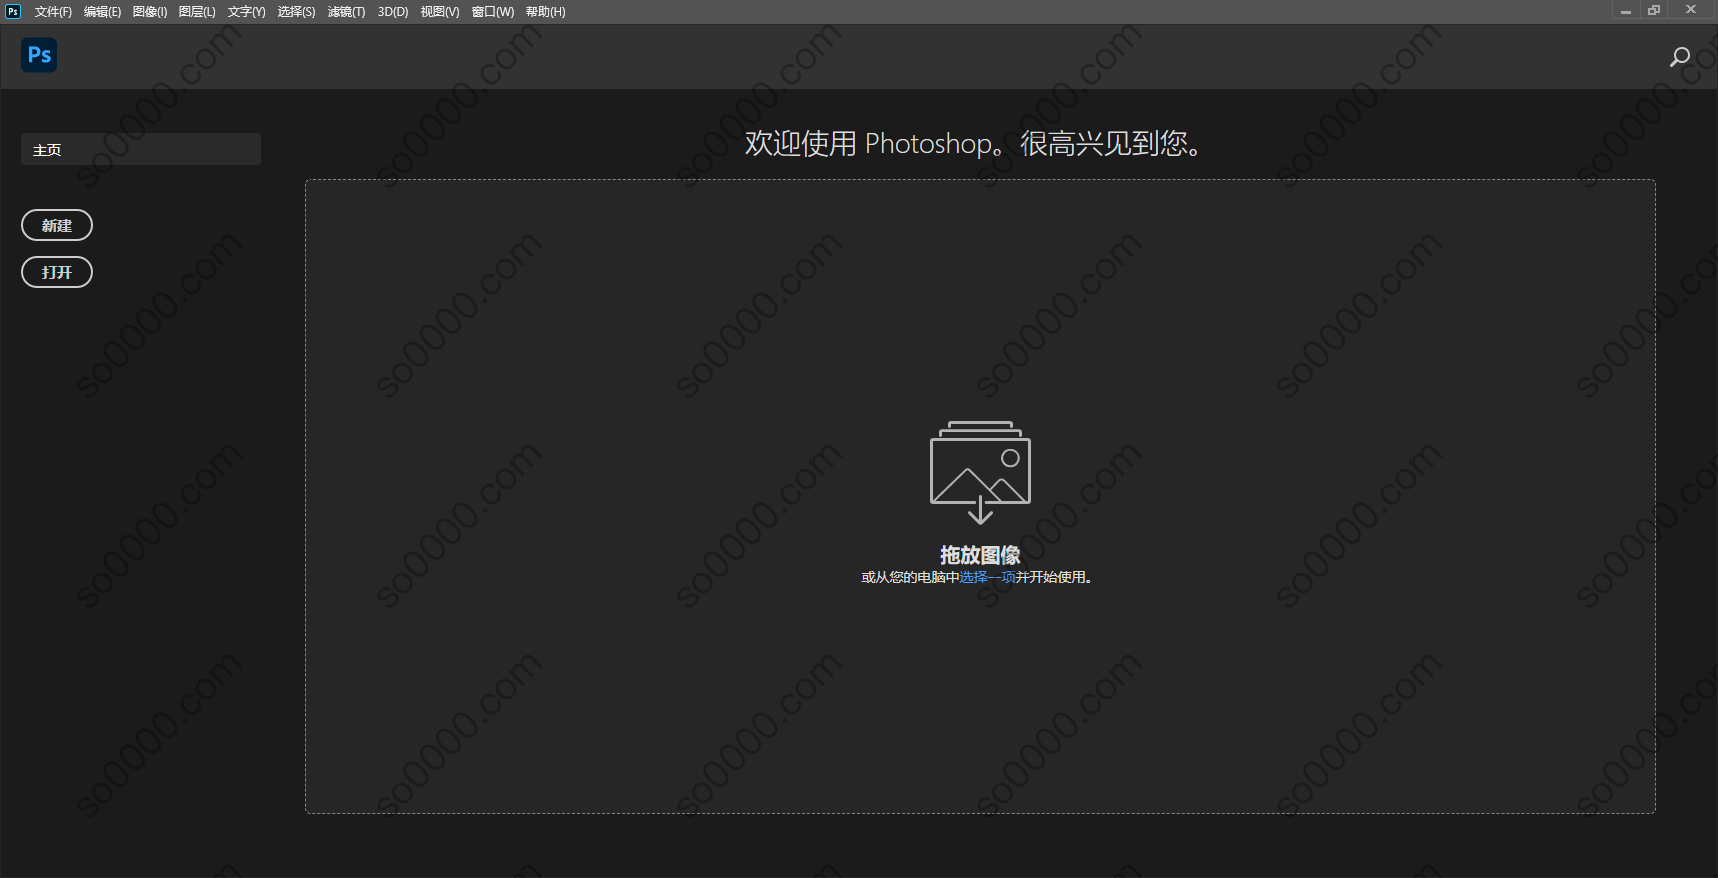The width and height of the screenshot is (1718, 878).
Task: Click the 打开 button
Action: pyautogui.click(x=57, y=272)
